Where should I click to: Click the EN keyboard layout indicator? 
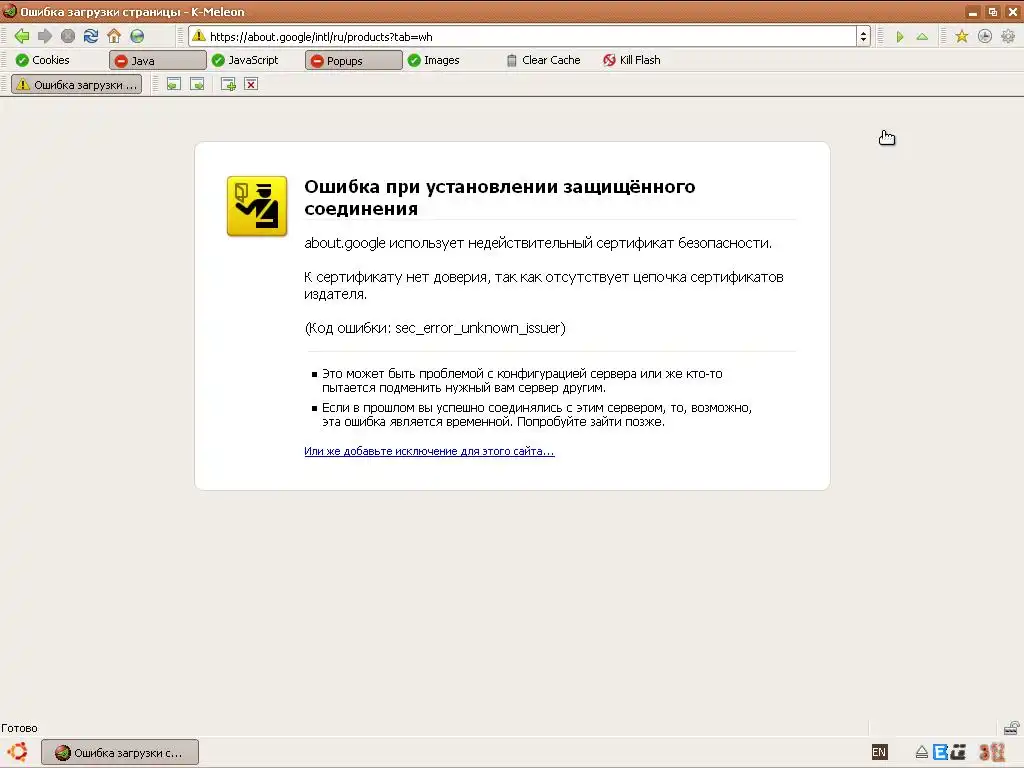click(x=879, y=752)
